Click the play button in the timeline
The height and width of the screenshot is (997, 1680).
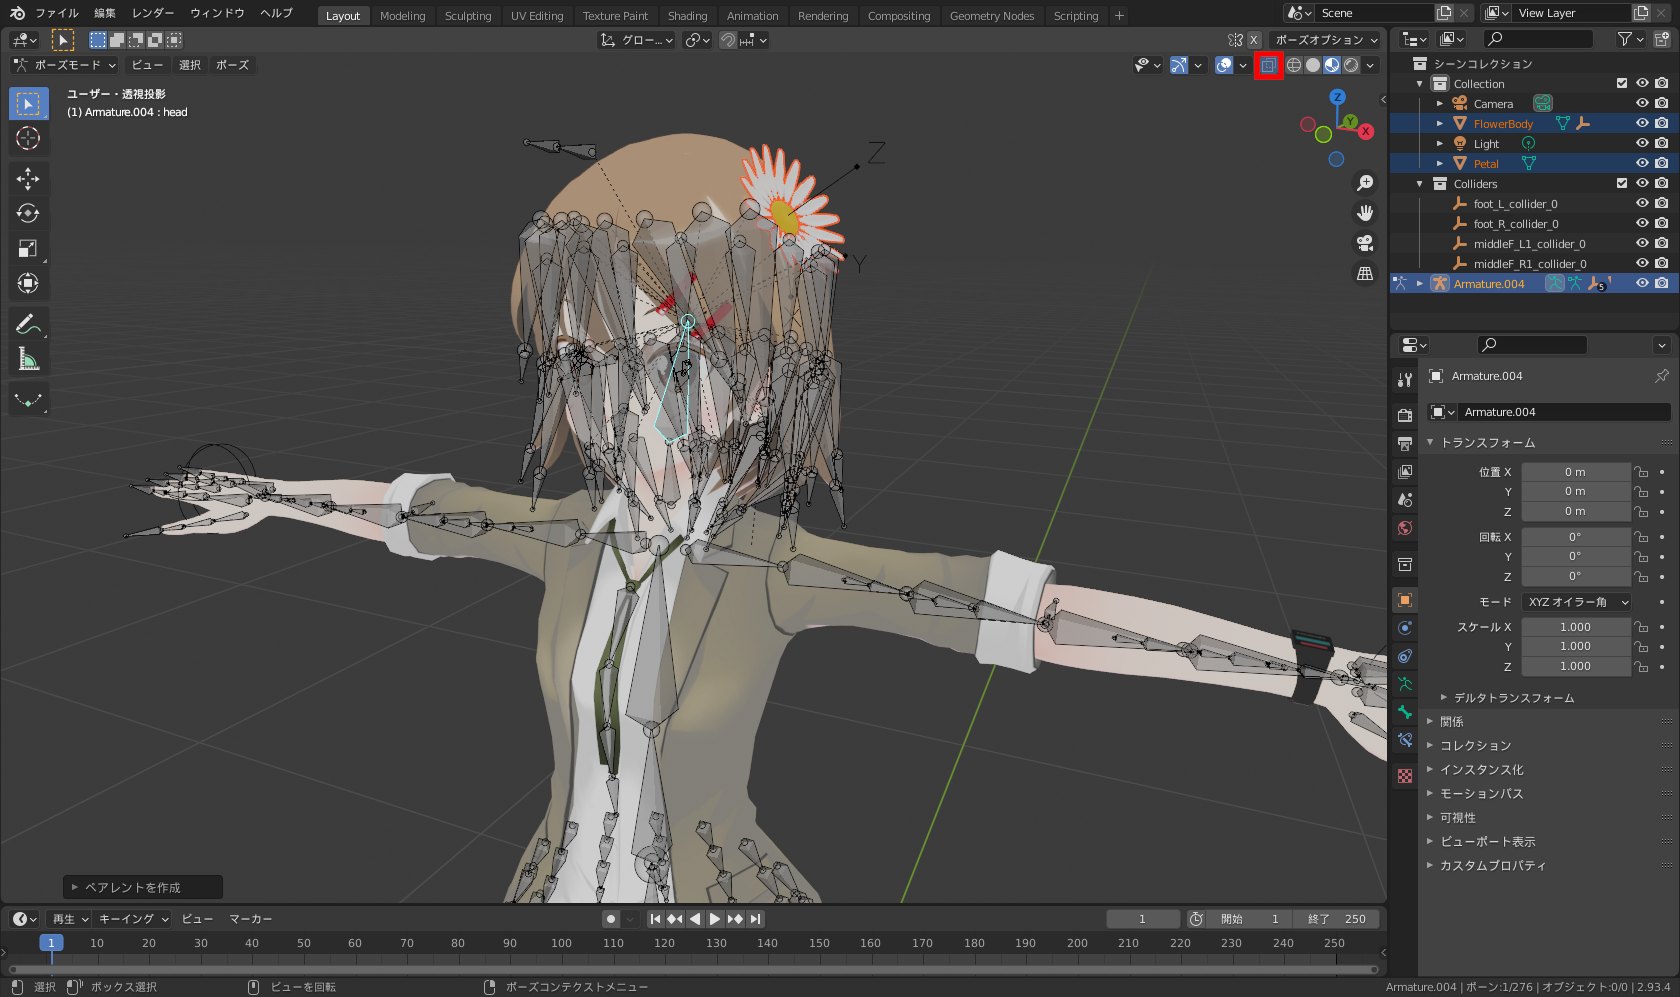(x=715, y=918)
